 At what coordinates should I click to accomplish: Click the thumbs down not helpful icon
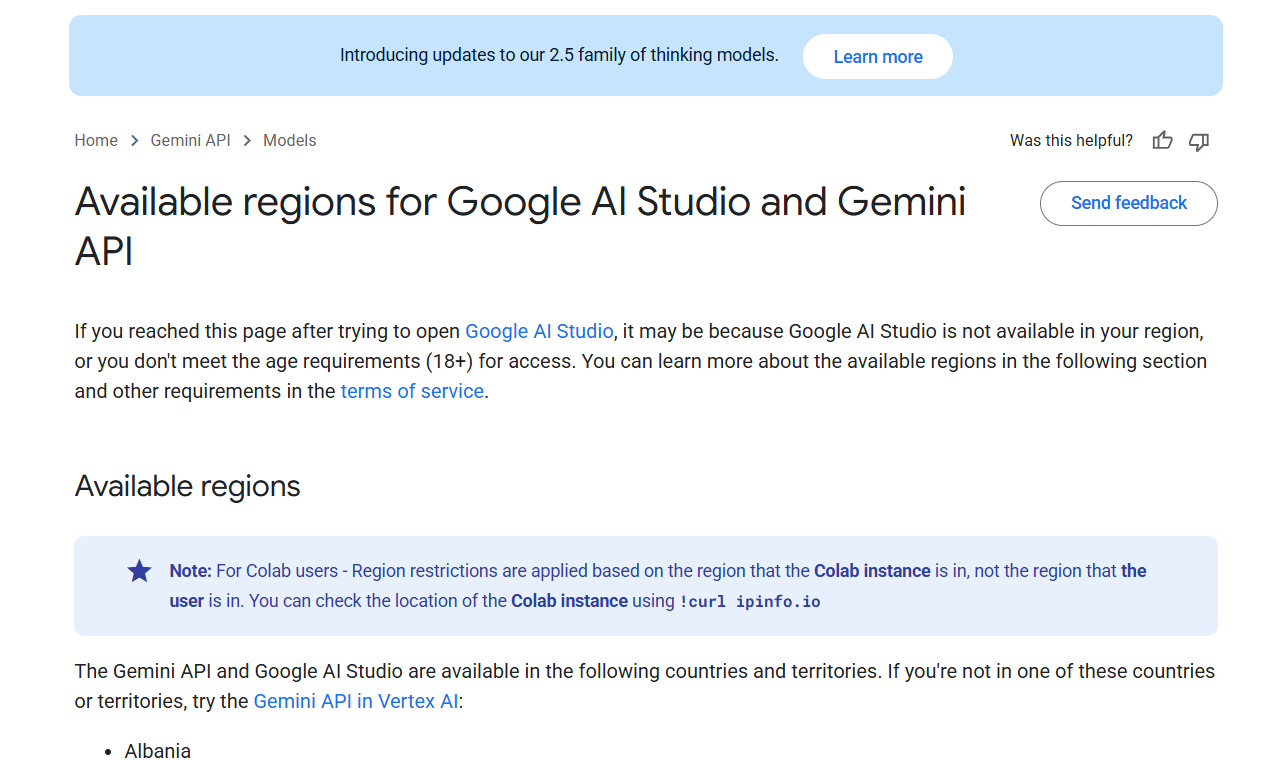pyautogui.click(x=1199, y=141)
